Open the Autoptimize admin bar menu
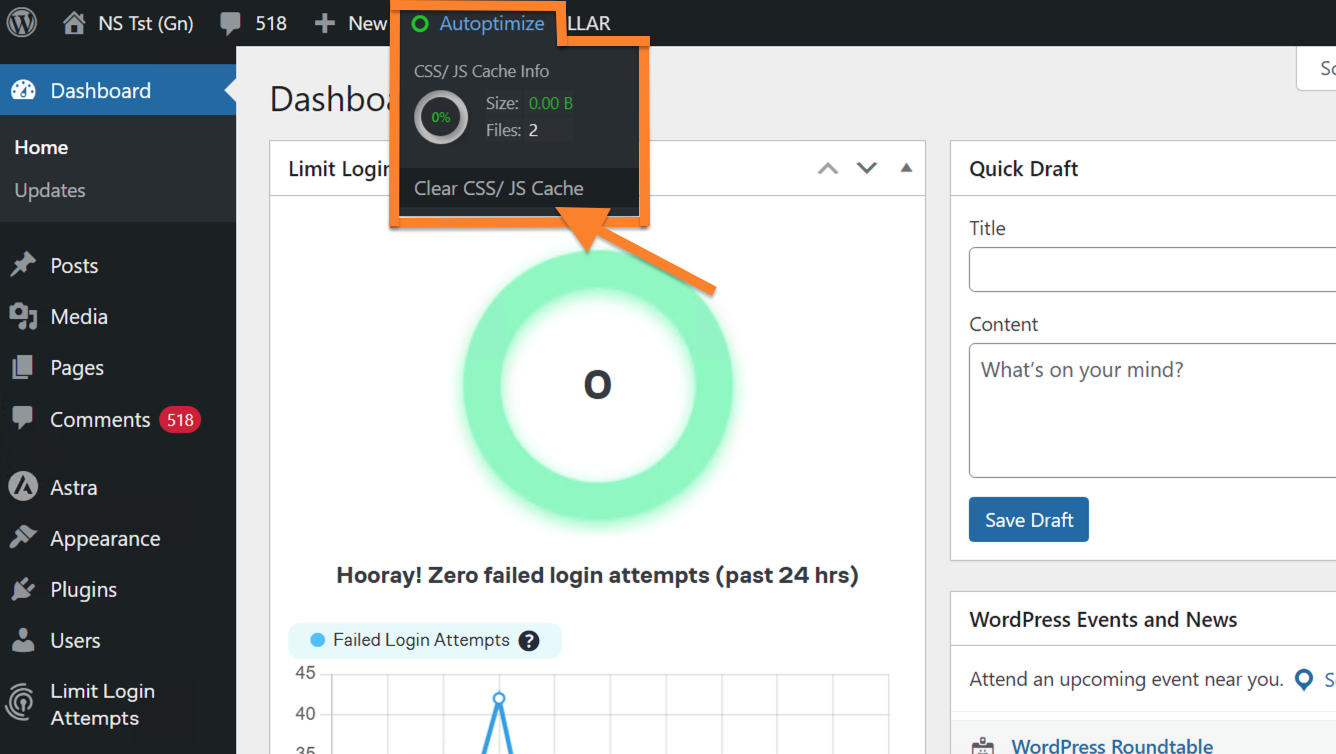 pos(479,23)
